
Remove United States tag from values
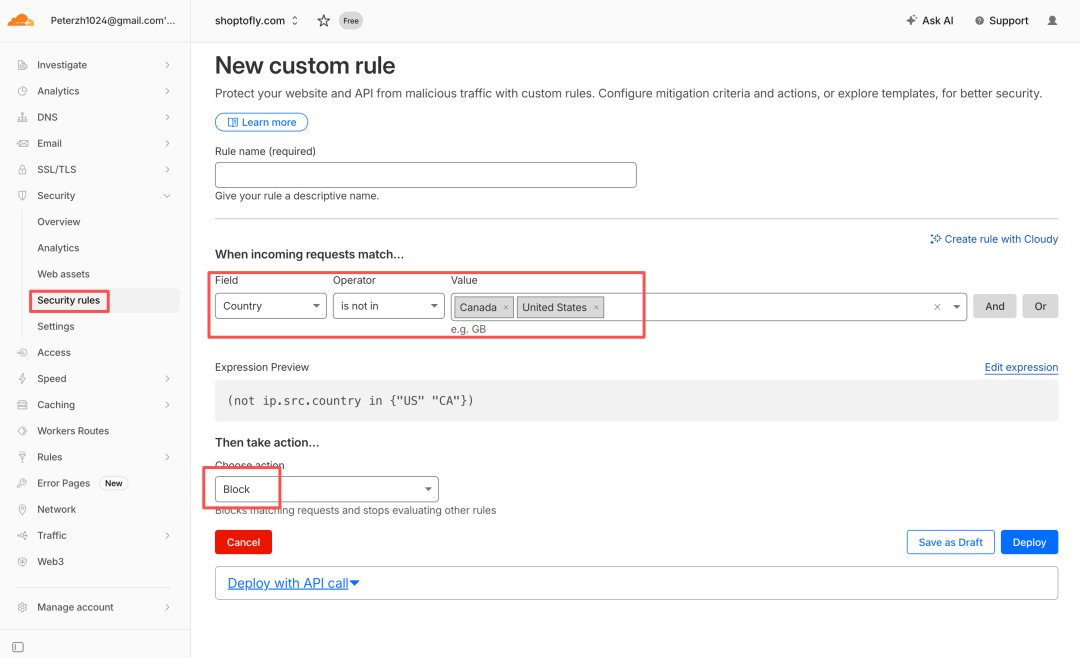click(596, 307)
